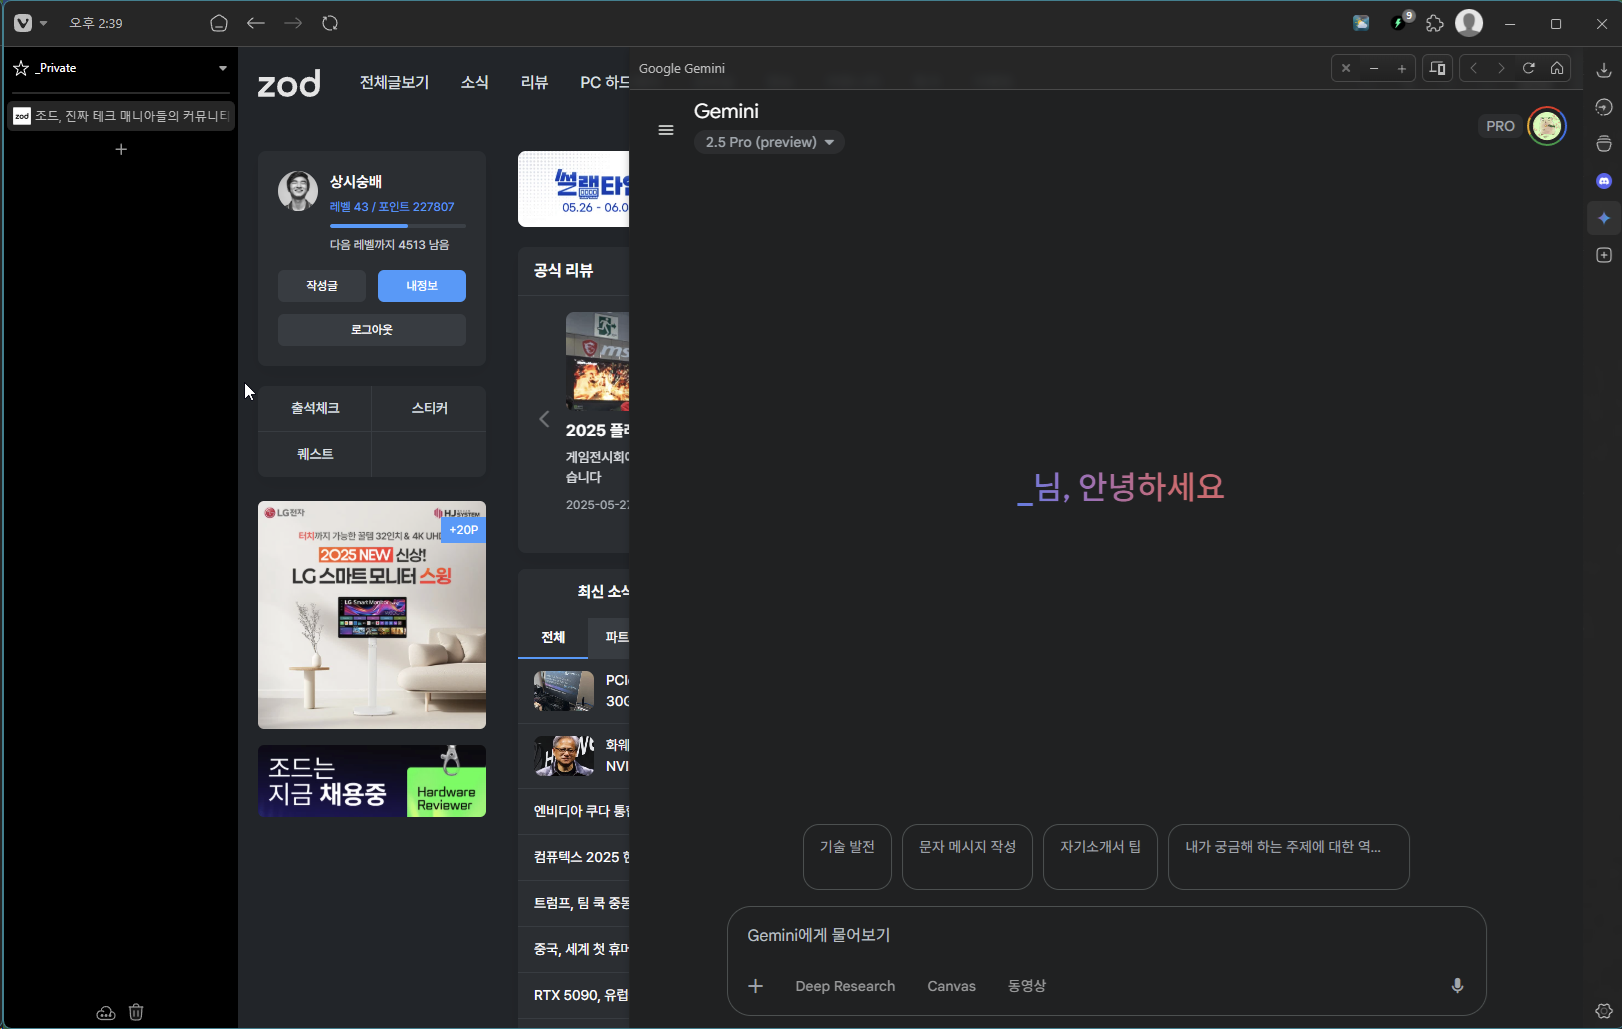This screenshot has width=1622, height=1029.
Task: Open 리뷰 menu on zod
Action: click(x=534, y=82)
